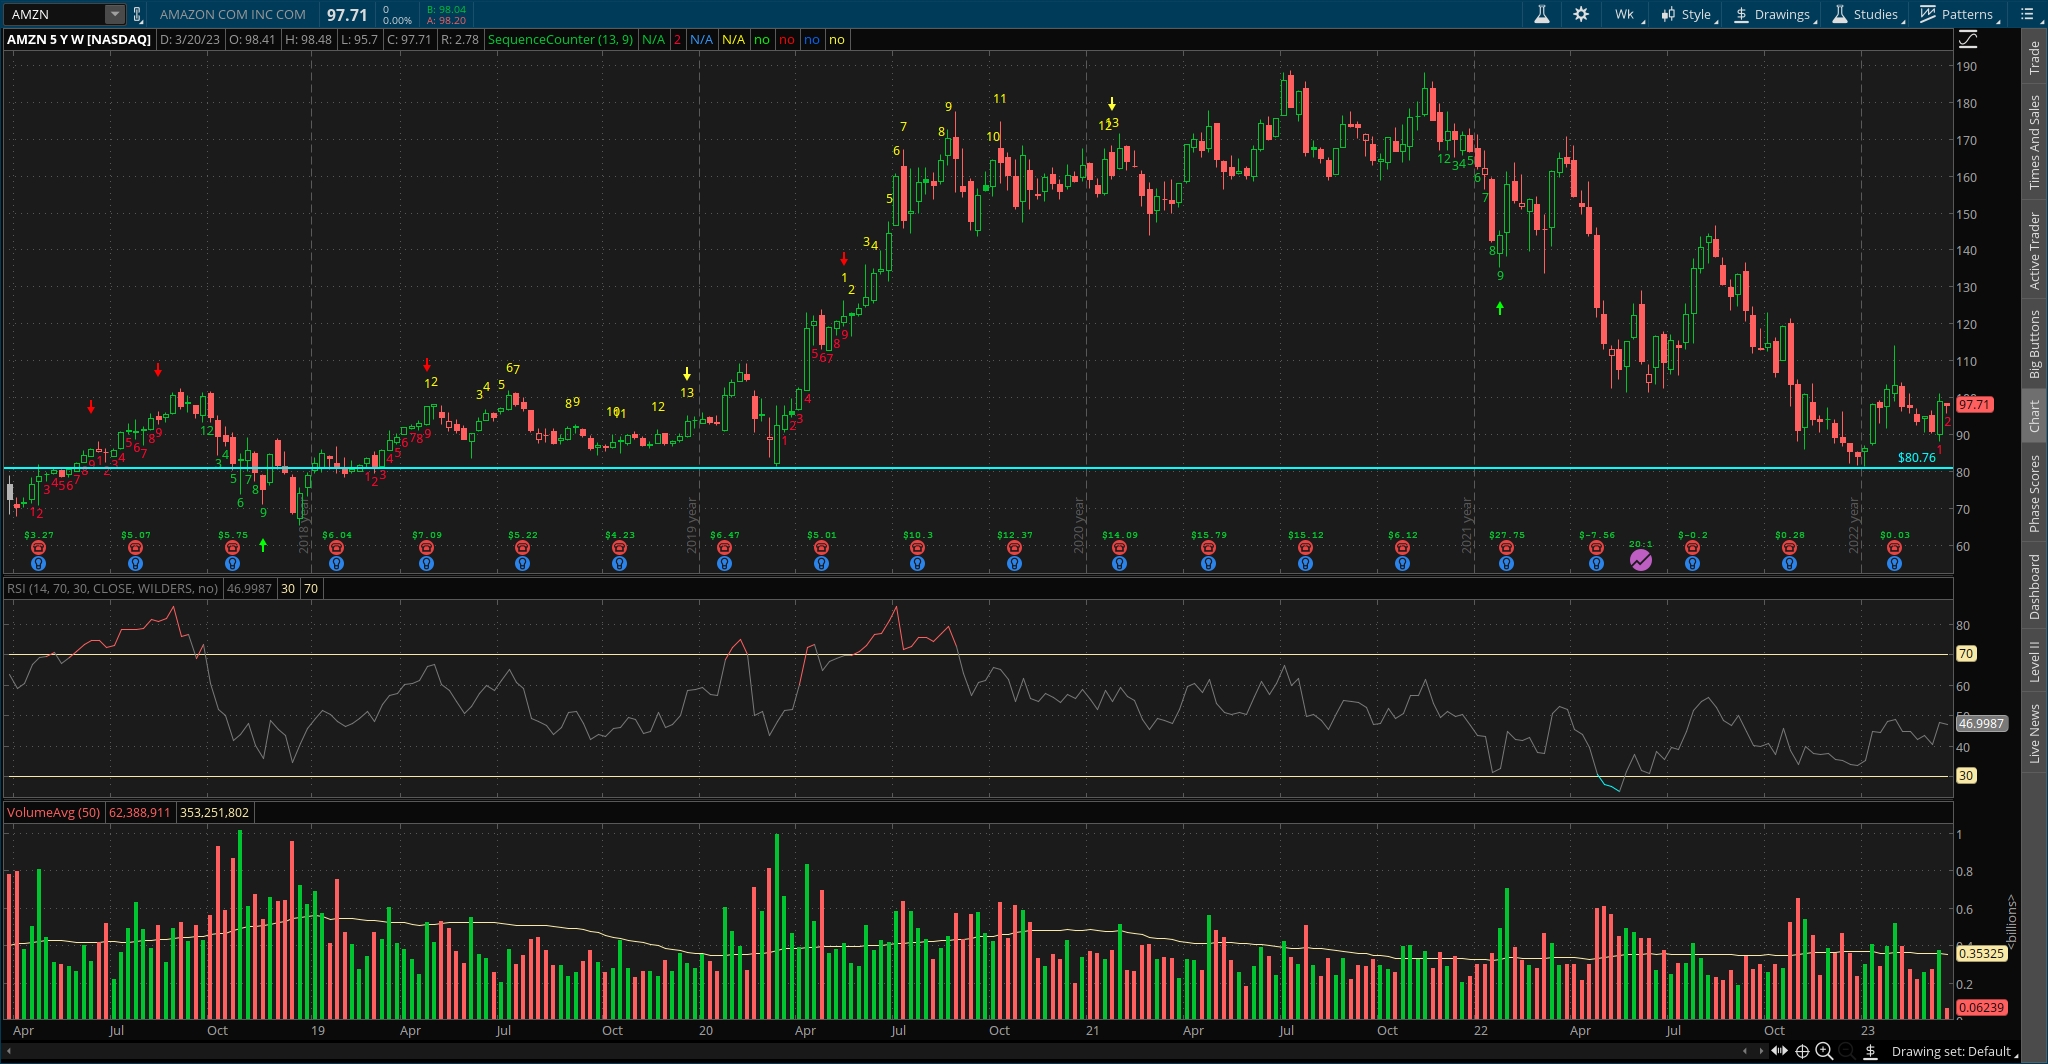Open chart settings gear icon
This screenshot has height=1064, width=2048.
coord(1581,14)
